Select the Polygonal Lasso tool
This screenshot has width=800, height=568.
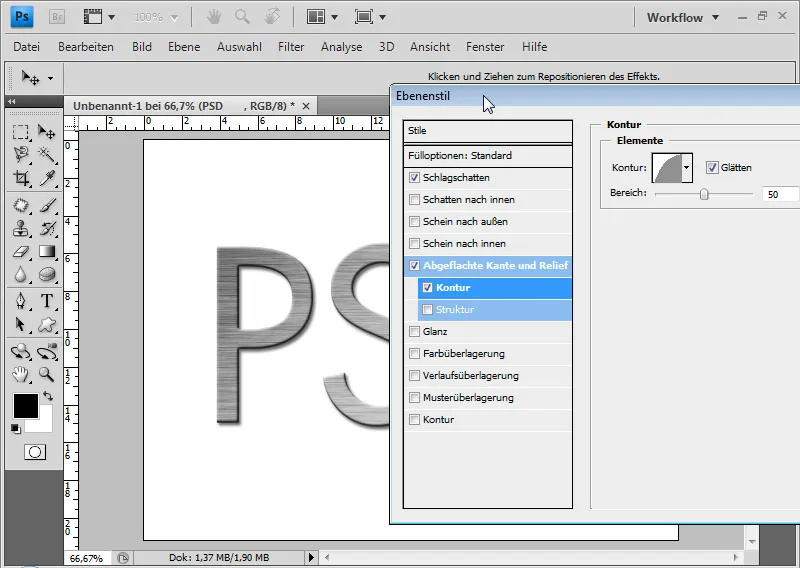pyautogui.click(x=20, y=154)
